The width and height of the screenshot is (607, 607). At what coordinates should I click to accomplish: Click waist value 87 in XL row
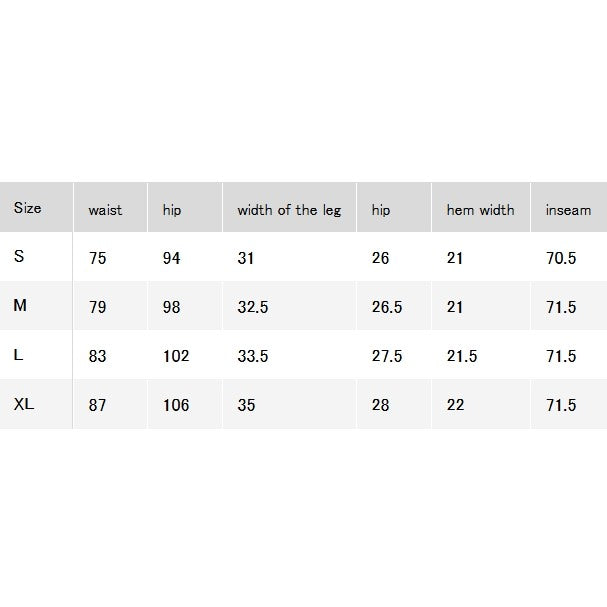(x=98, y=405)
